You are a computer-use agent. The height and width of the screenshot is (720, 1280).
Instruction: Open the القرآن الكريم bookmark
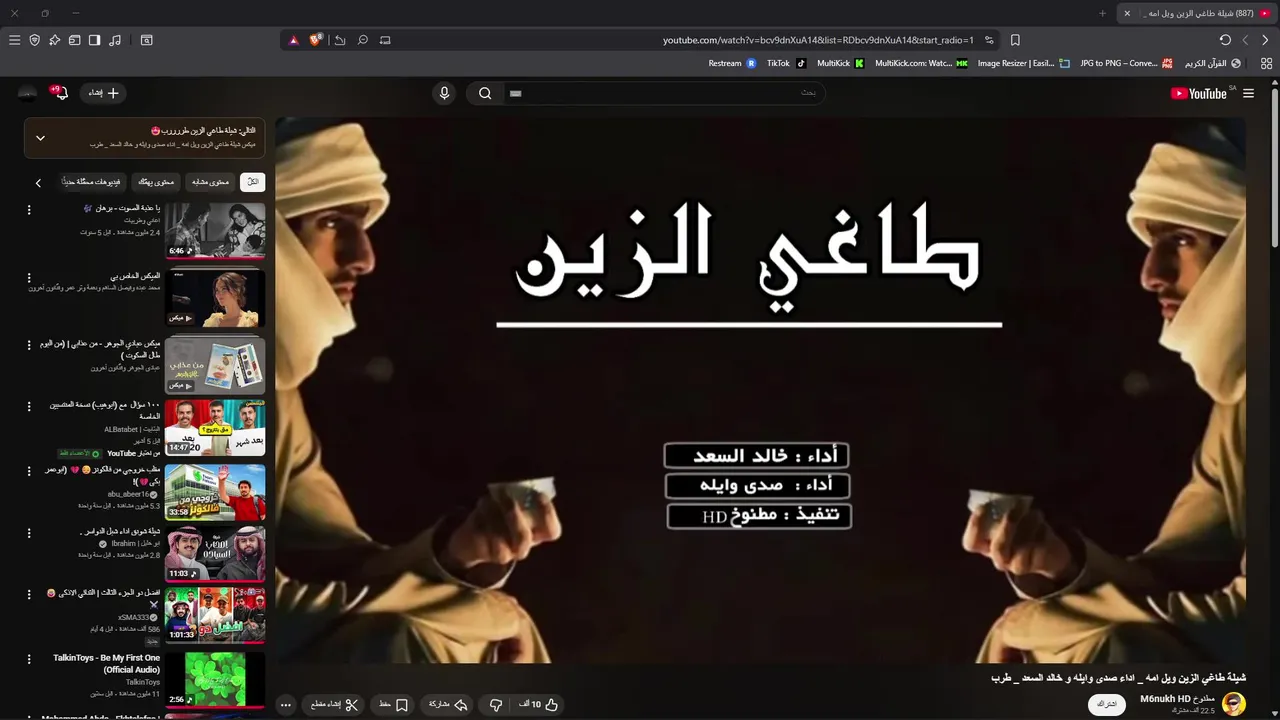click(x=1213, y=63)
